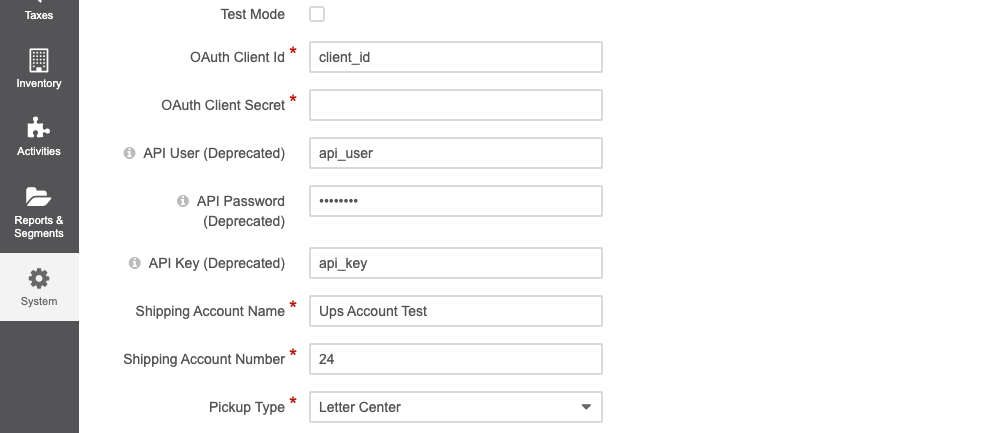Click the API Password field
This screenshot has width=991, height=433.
[x=455, y=201]
